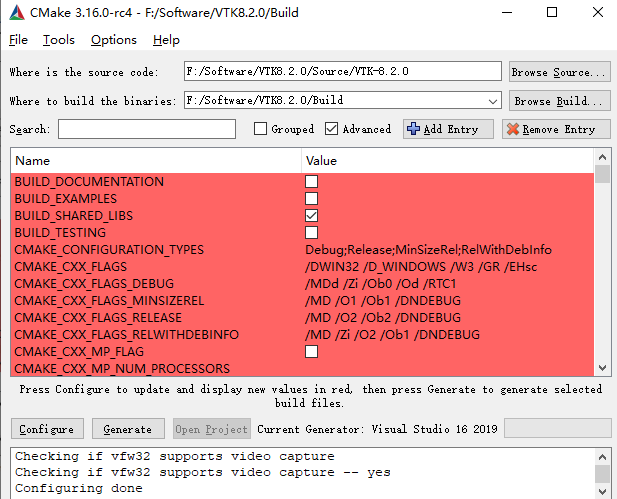This screenshot has height=499, width=617.
Task: Select the BUILD_DOCUMENTATION row name
Action: point(89,181)
